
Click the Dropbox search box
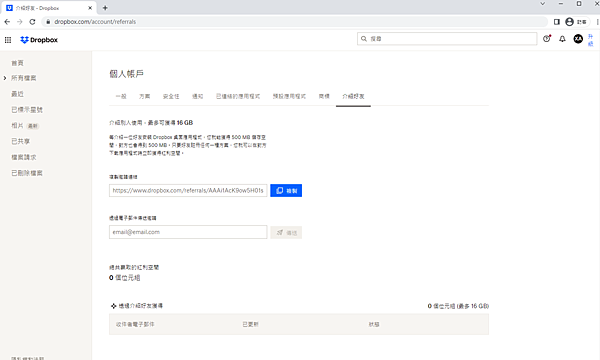pyautogui.click(x=447, y=39)
